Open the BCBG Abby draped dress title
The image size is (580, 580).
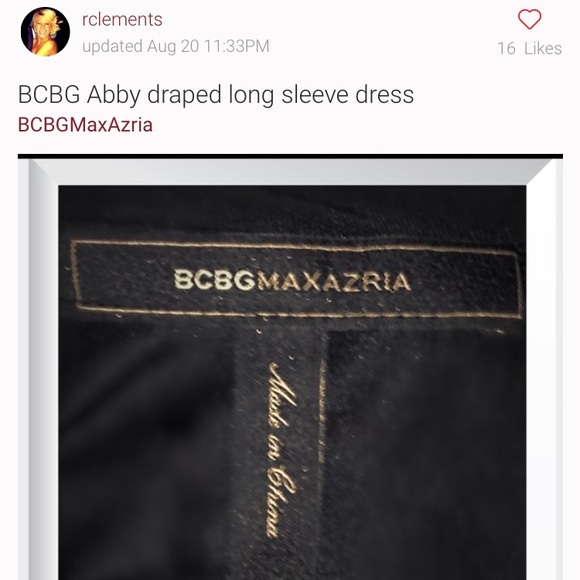pos(216,95)
